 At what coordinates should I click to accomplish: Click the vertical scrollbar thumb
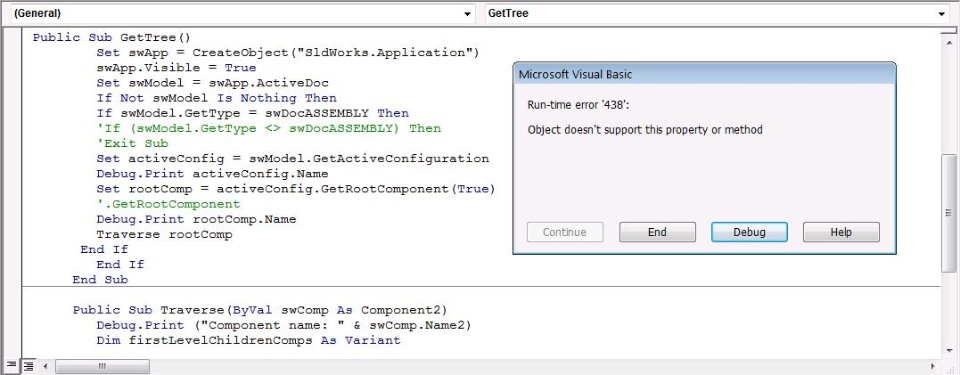pyautogui.click(x=947, y=213)
